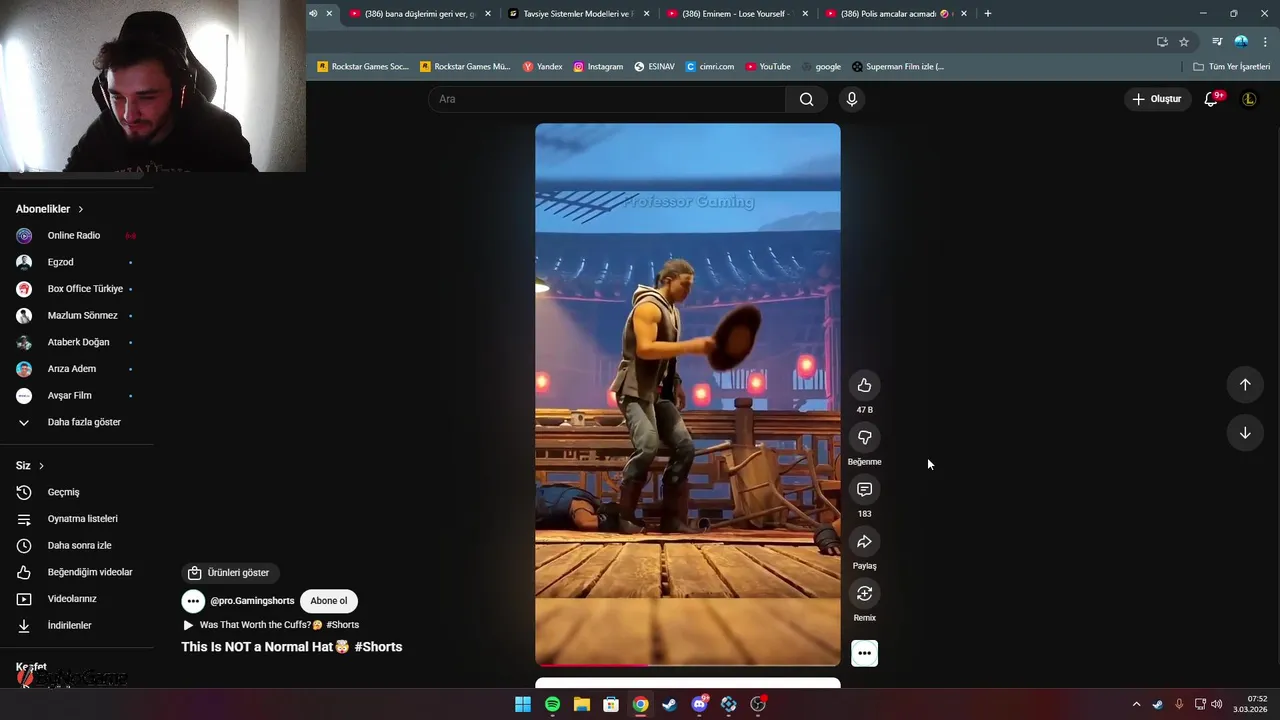Expand Siz section chevron
Image resolution: width=1280 pixels, height=720 pixels.
tap(41, 466)
